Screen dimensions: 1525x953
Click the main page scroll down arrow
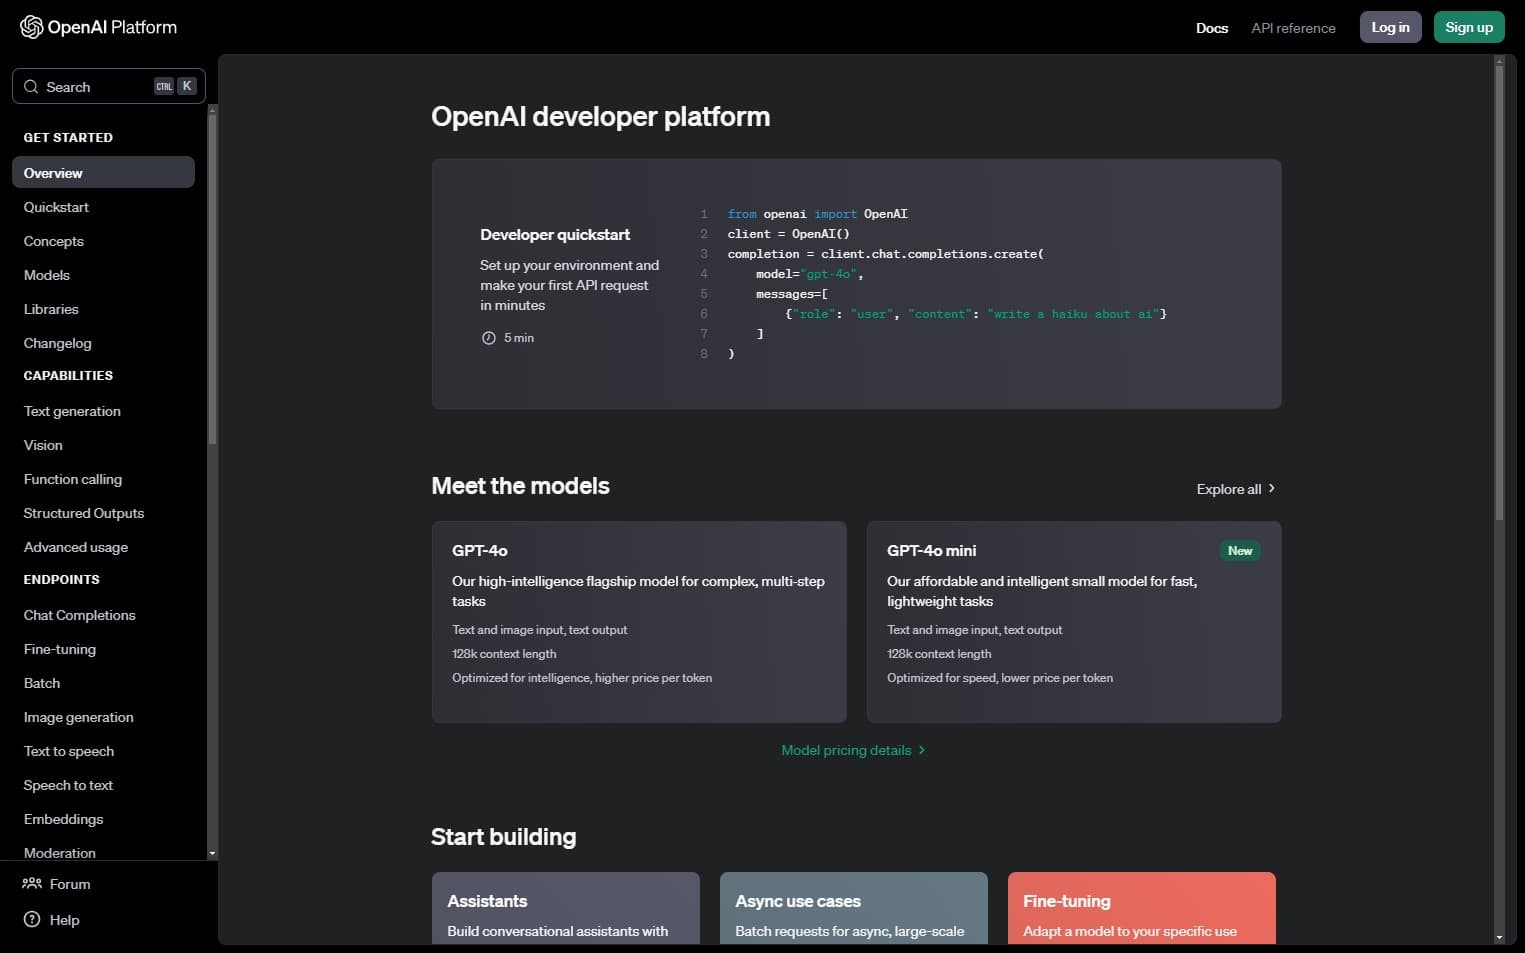pyautogui.click(x=1499, y=938)
